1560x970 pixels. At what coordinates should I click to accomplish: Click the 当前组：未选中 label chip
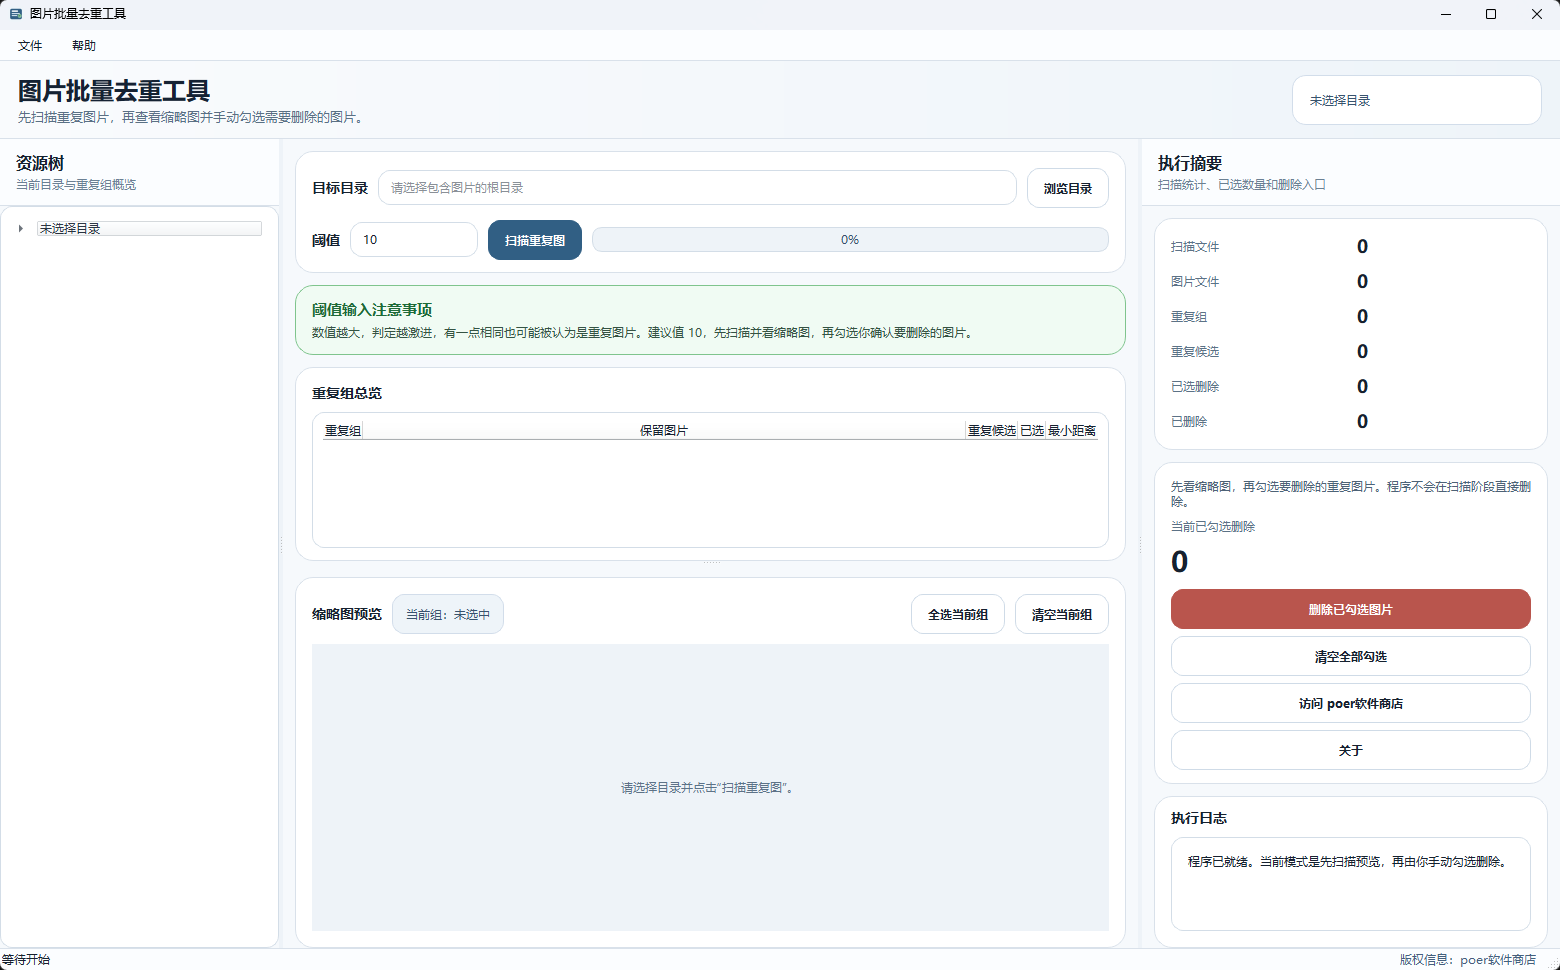click(448, 614)
